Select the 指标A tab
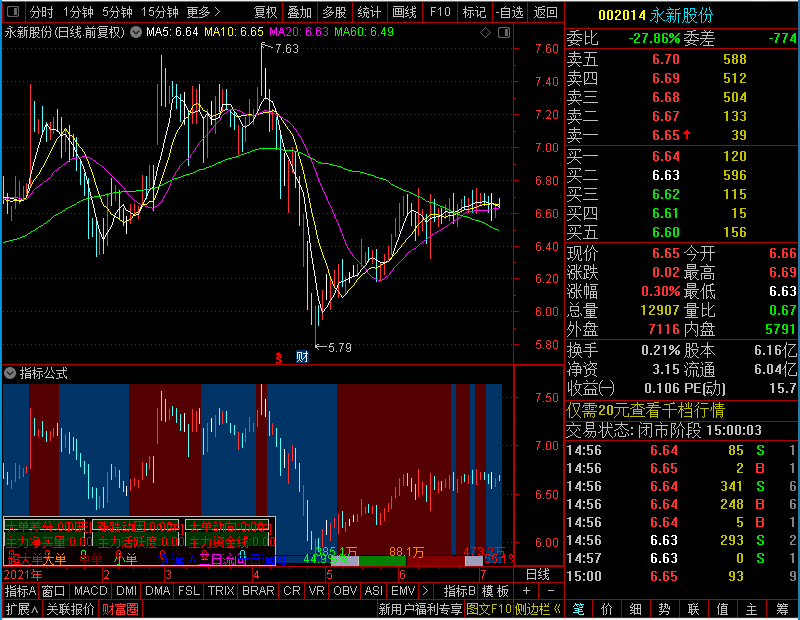The width and height of the screenshot is (800, 620). [x=20, y=591]
